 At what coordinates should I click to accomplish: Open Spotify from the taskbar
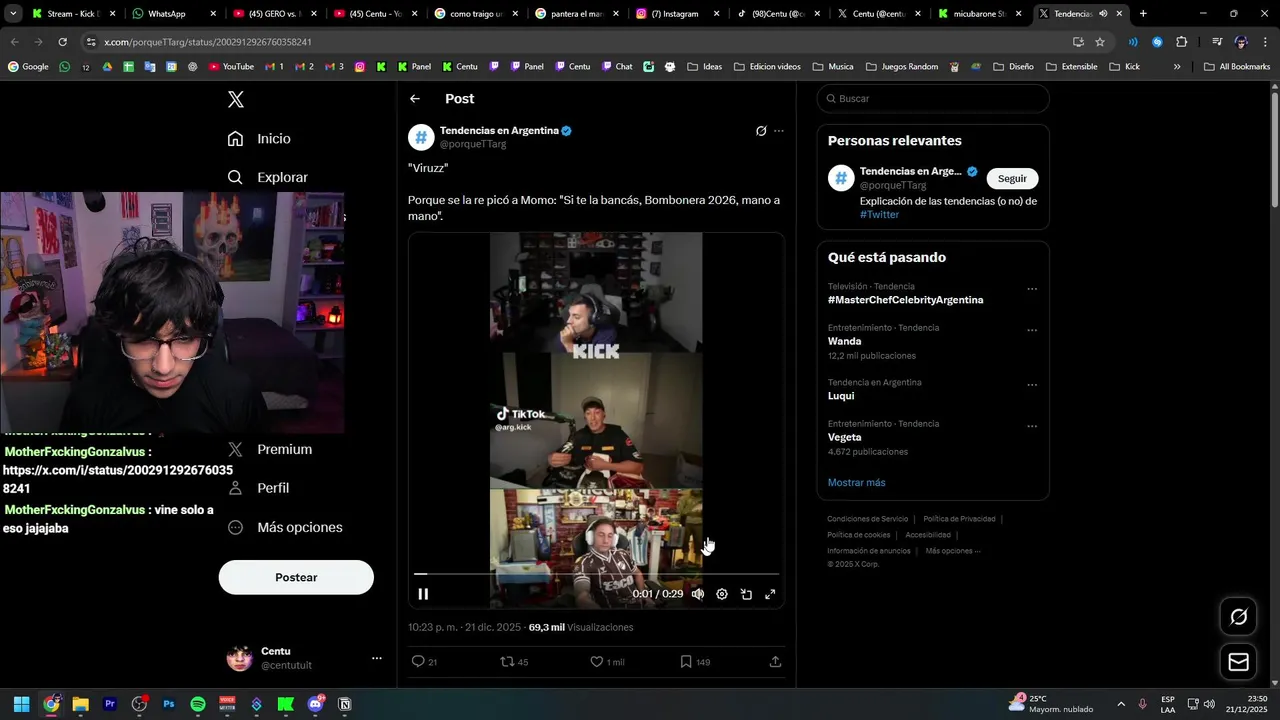click(198, 704)
